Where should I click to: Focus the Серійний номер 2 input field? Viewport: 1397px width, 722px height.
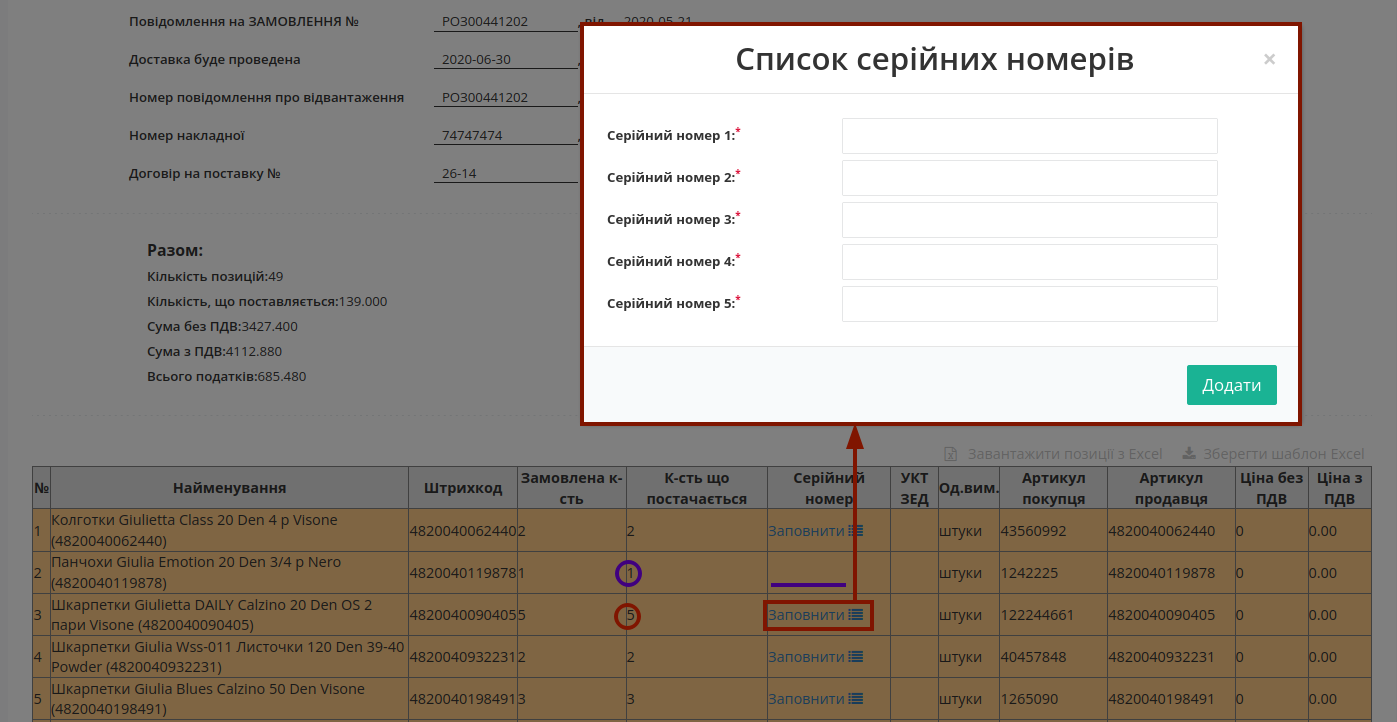[x=1029, y=178]
